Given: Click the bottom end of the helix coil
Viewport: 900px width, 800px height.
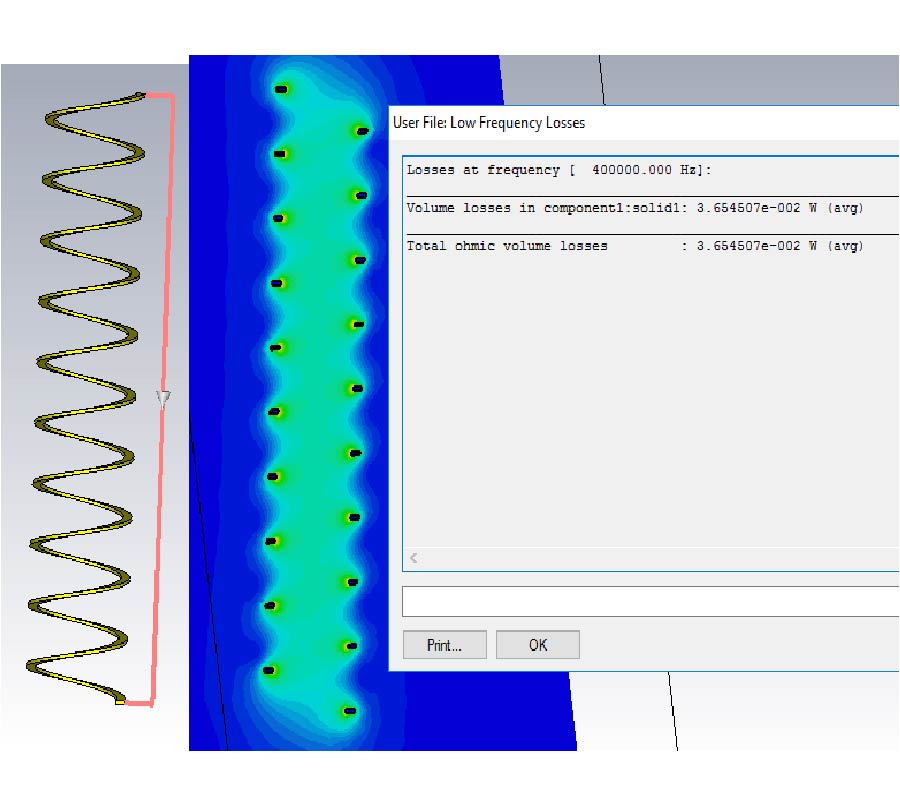Looking at the screenshot, I should tap(120, 702).
